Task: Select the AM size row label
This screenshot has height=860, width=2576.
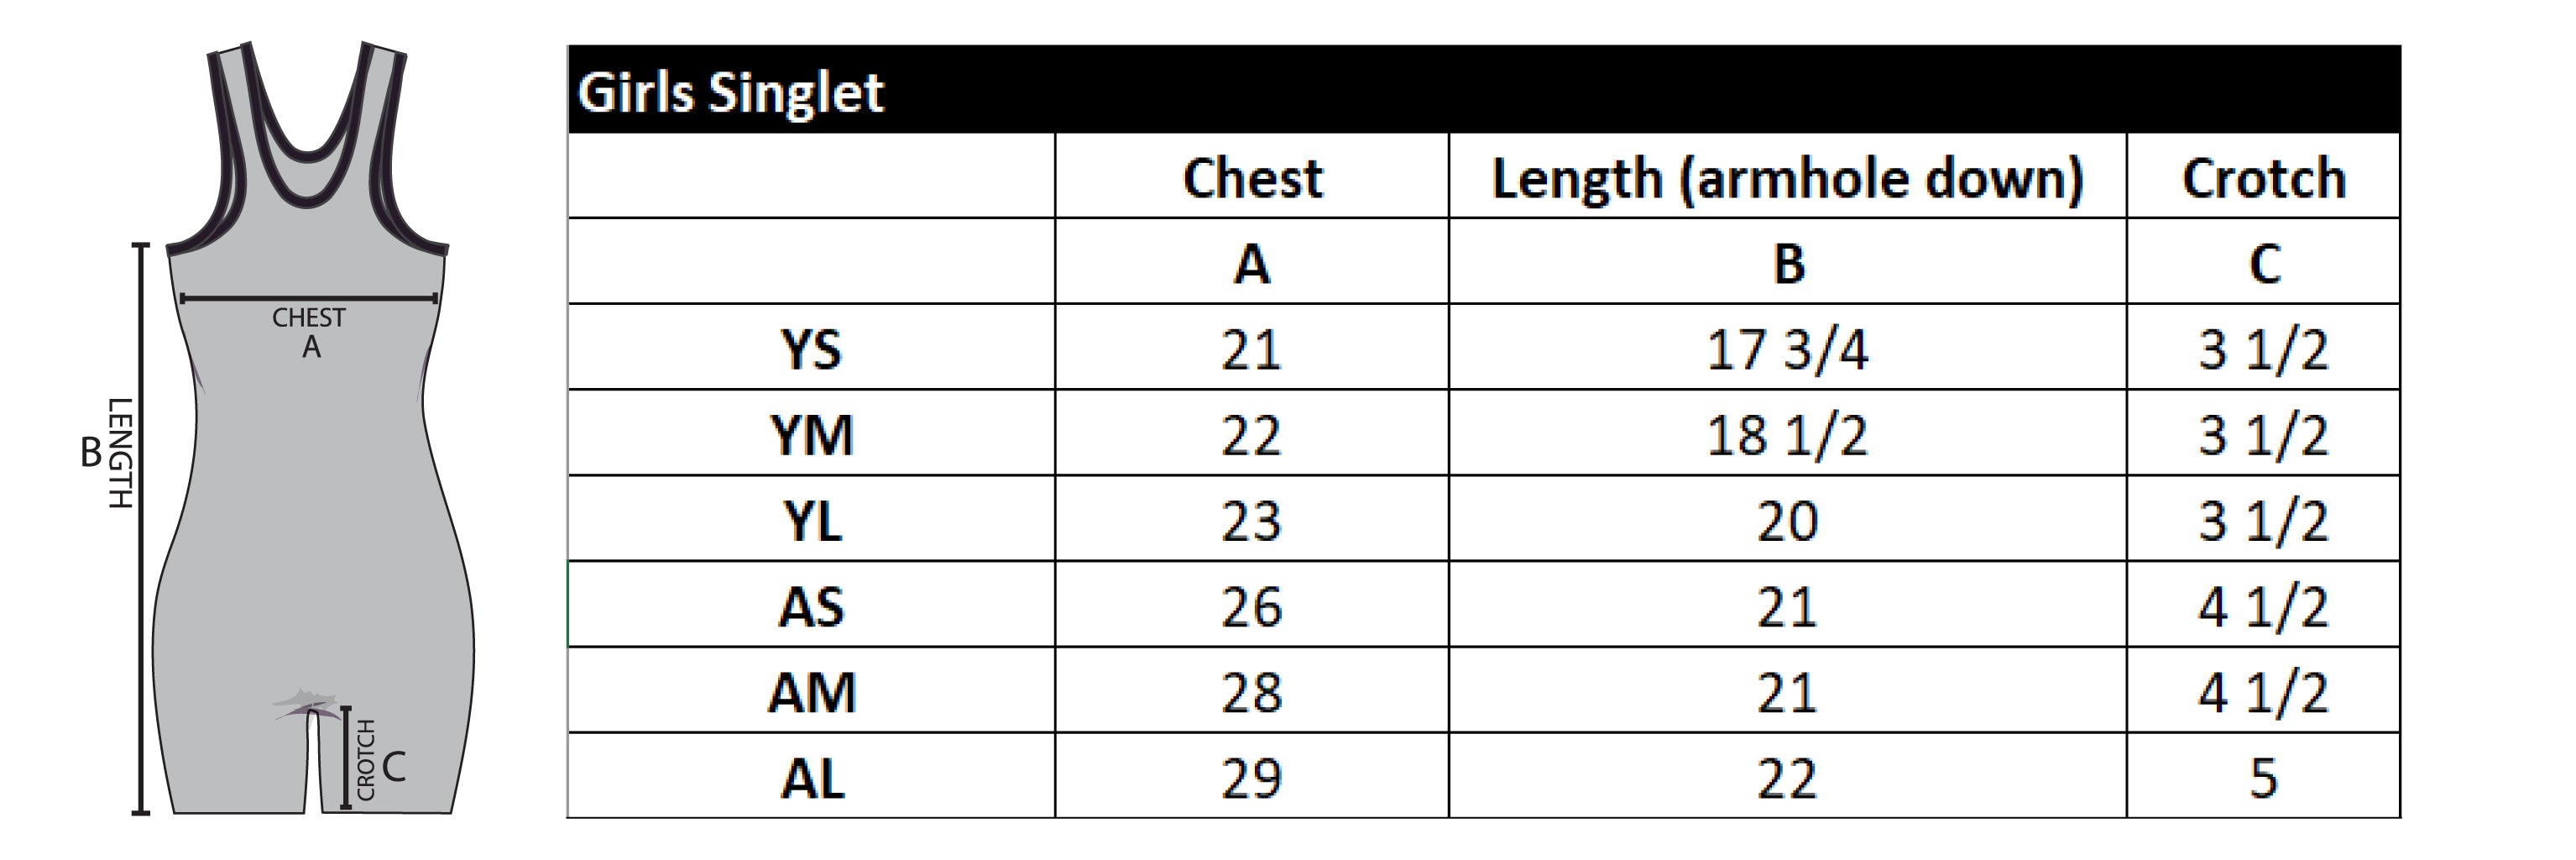Action: [x=811, y=692]
